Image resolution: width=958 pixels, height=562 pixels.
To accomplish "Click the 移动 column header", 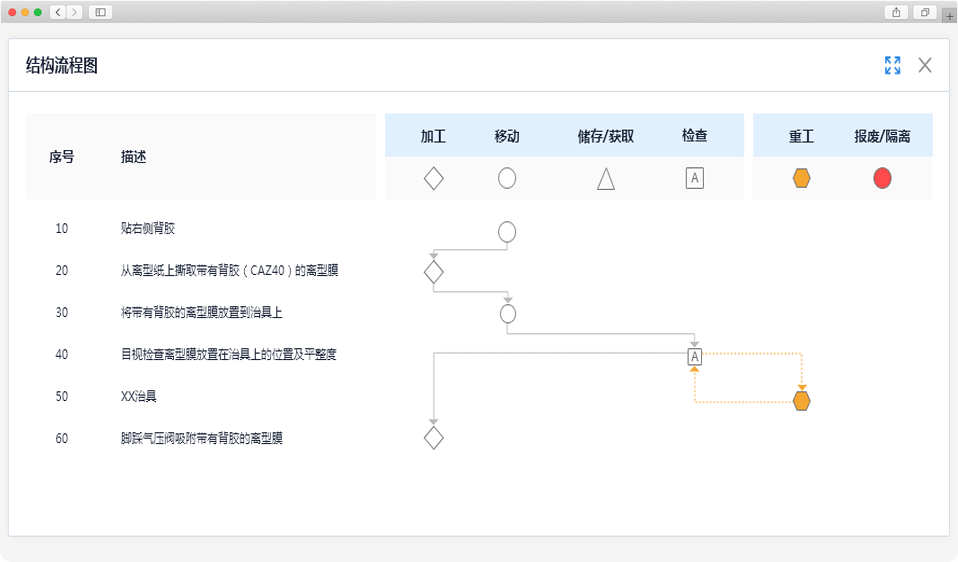I will click(x=507, y=136).
